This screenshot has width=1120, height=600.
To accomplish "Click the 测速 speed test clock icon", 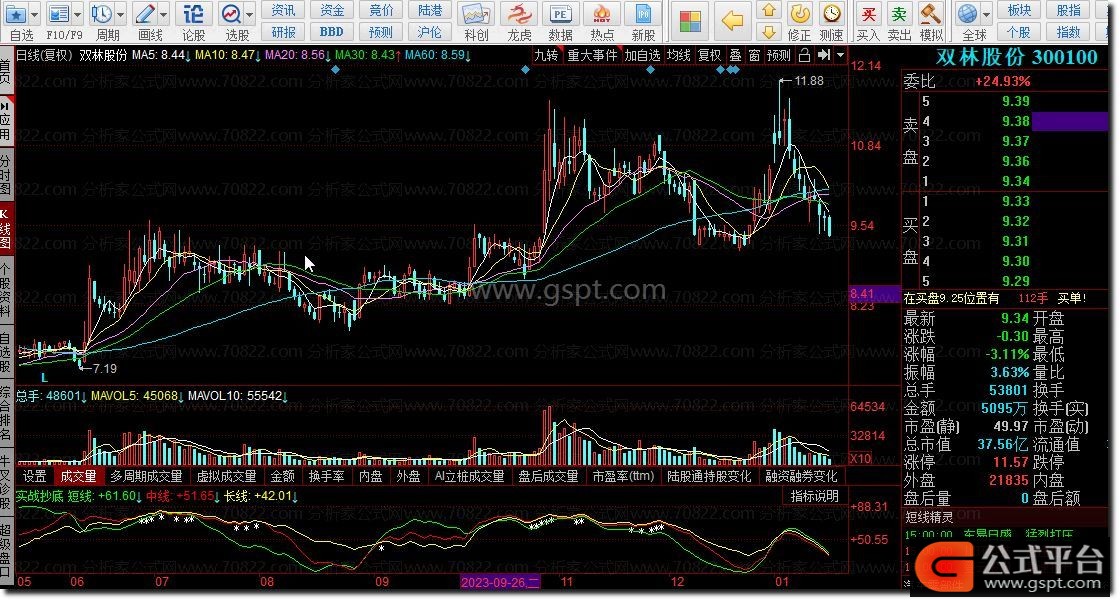I will 831,14.
